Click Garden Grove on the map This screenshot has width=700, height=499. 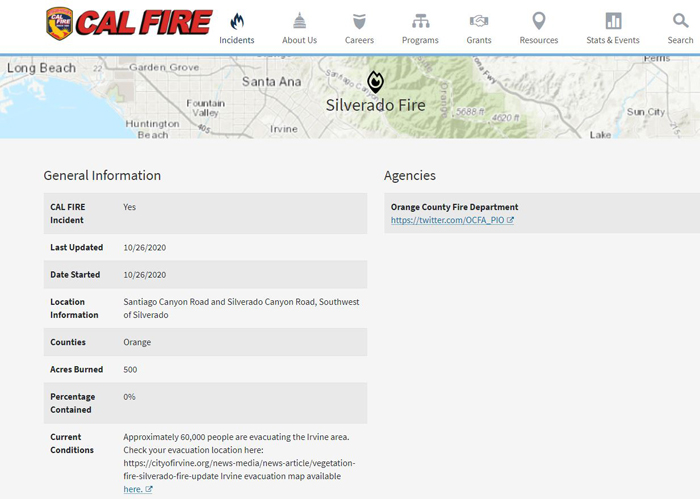pyautogui.click(x=164, y=67)
